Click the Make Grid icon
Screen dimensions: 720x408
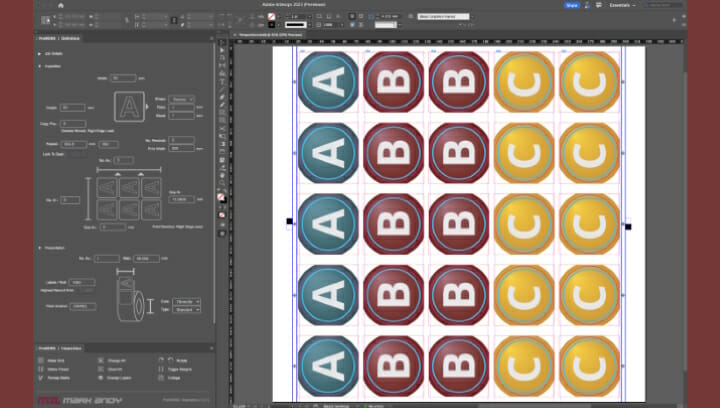click(41, 361)
